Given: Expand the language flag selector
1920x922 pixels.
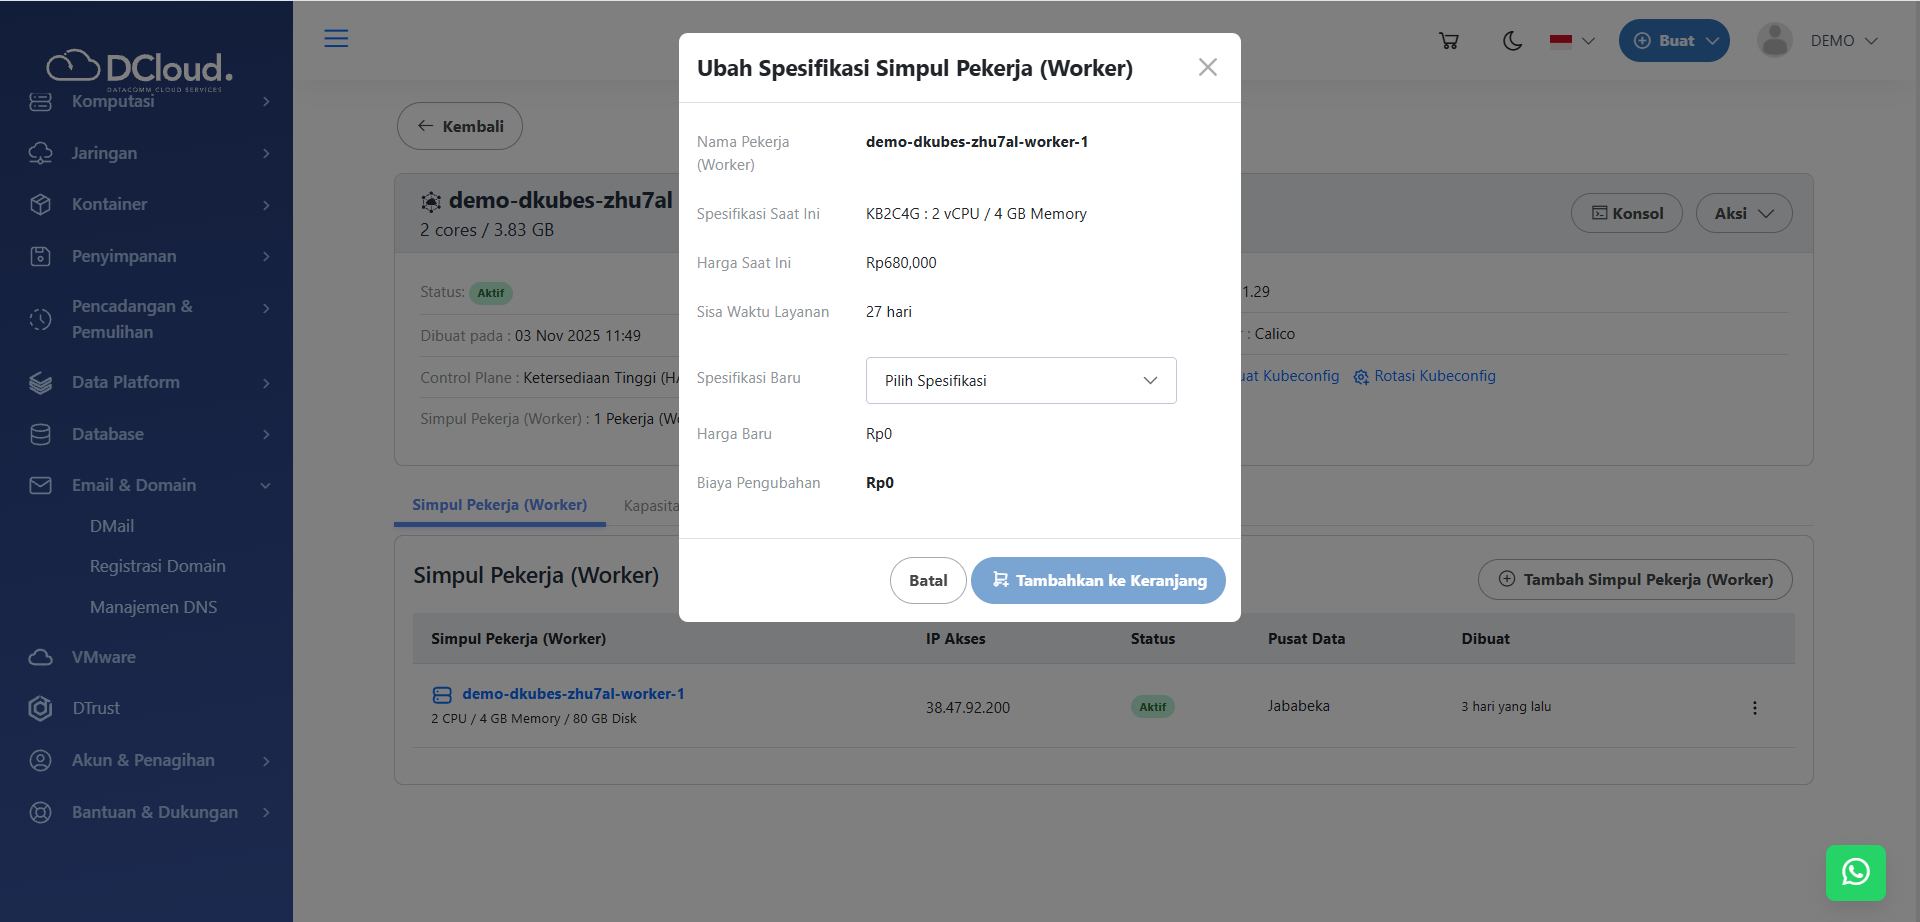Looking at the screenshot, I should pos(1572,41).
